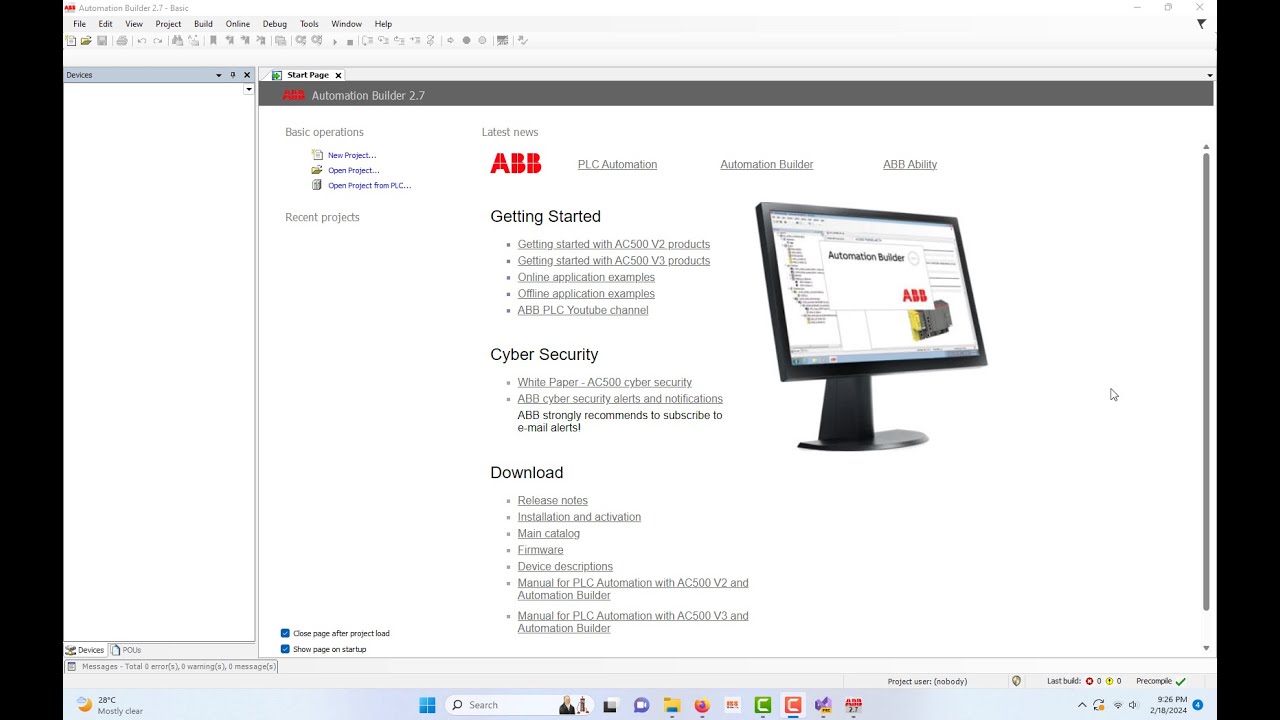The height and width of the screenshot is (720, 1280).
Task: Open Getting started with AC500 V3 products
Action: [614, 260]
